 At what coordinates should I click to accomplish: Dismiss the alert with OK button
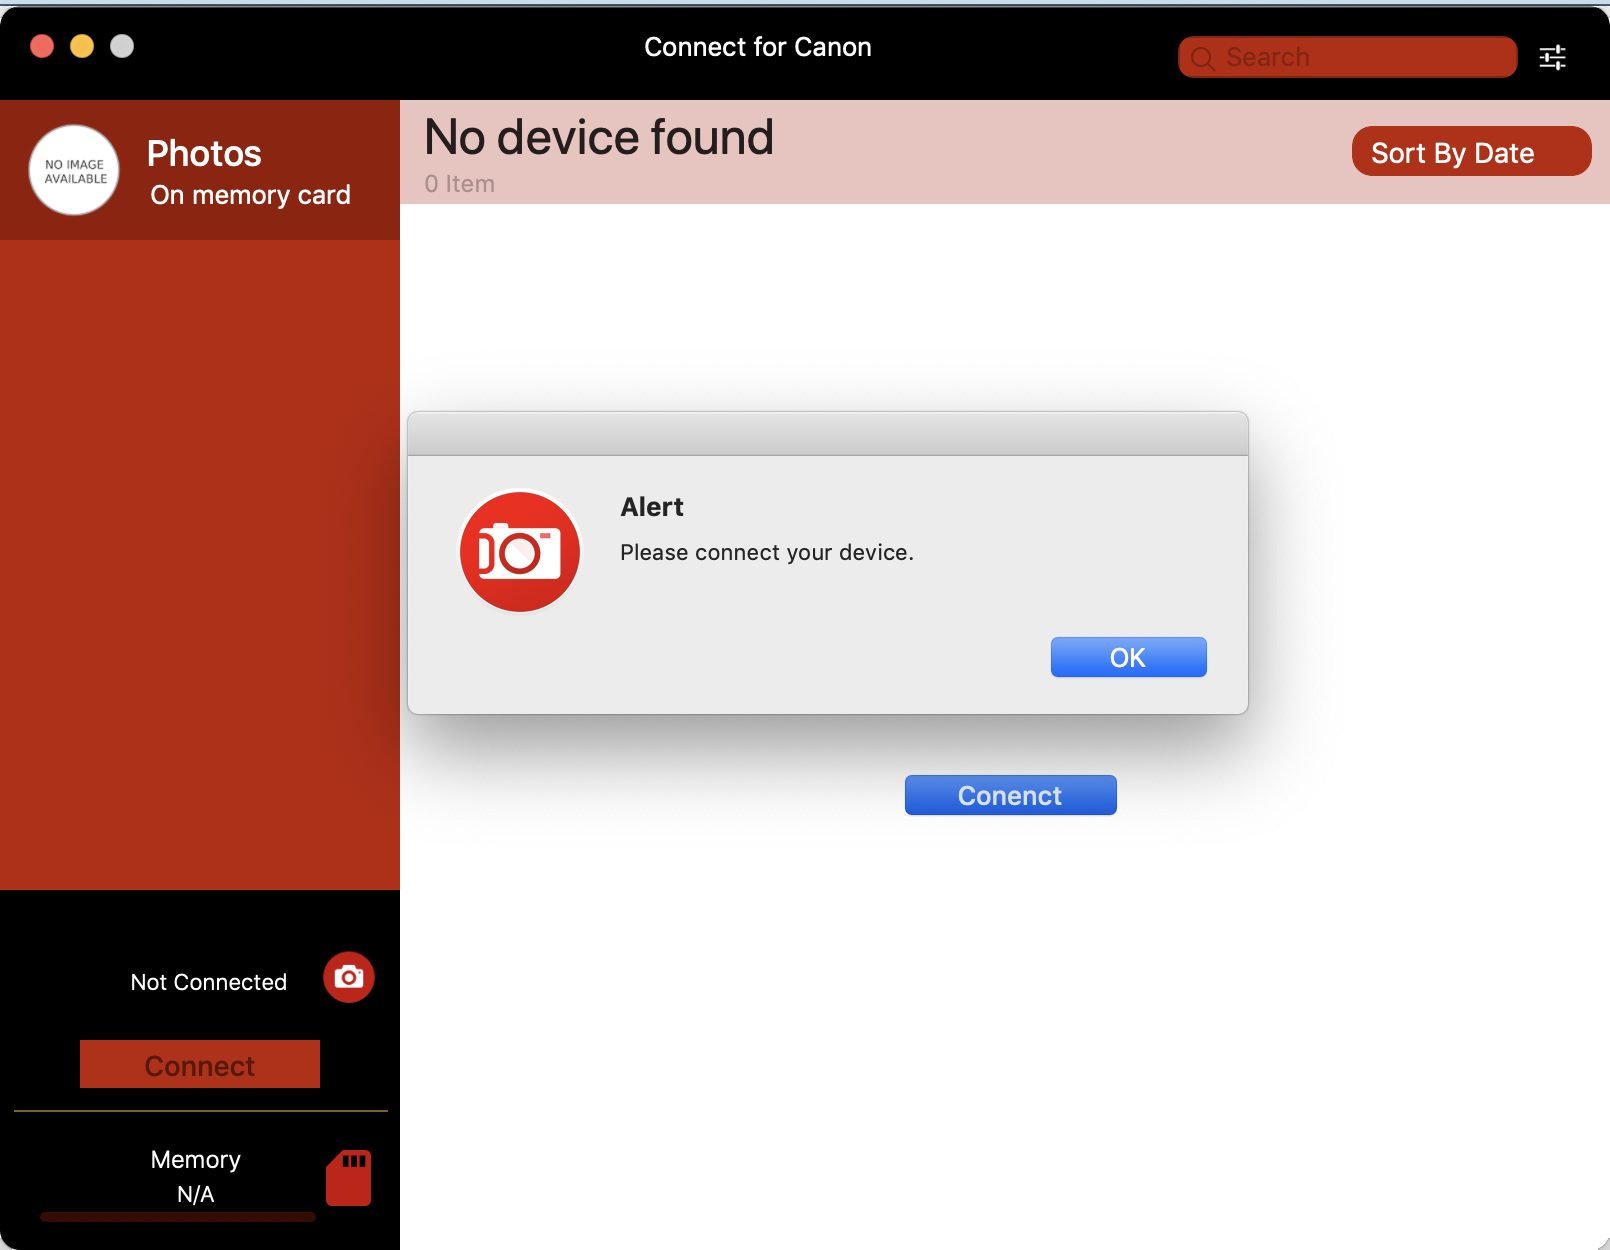click(x=1128, y=657)
